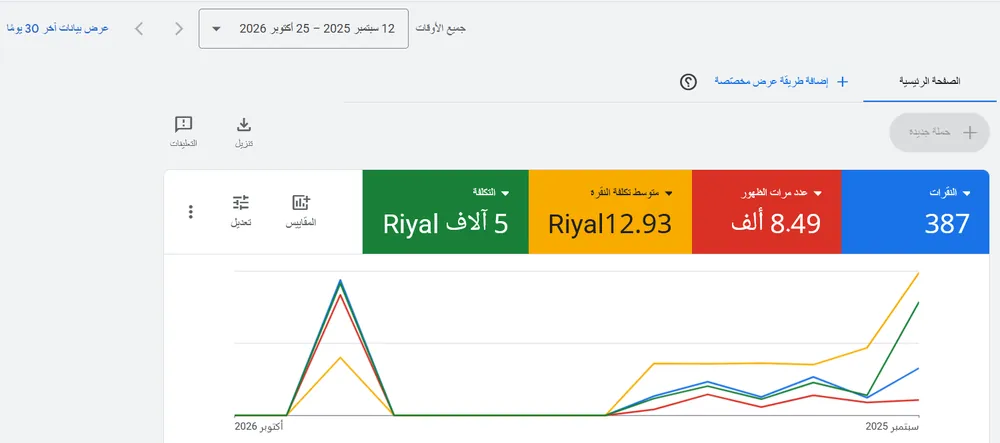Viewport: 1000px width, 443px height.
Task: Expand the average CPC (متوسط تكلفة النقرة) dropdown
Action: pyautogui.click(x=669, y=192)
